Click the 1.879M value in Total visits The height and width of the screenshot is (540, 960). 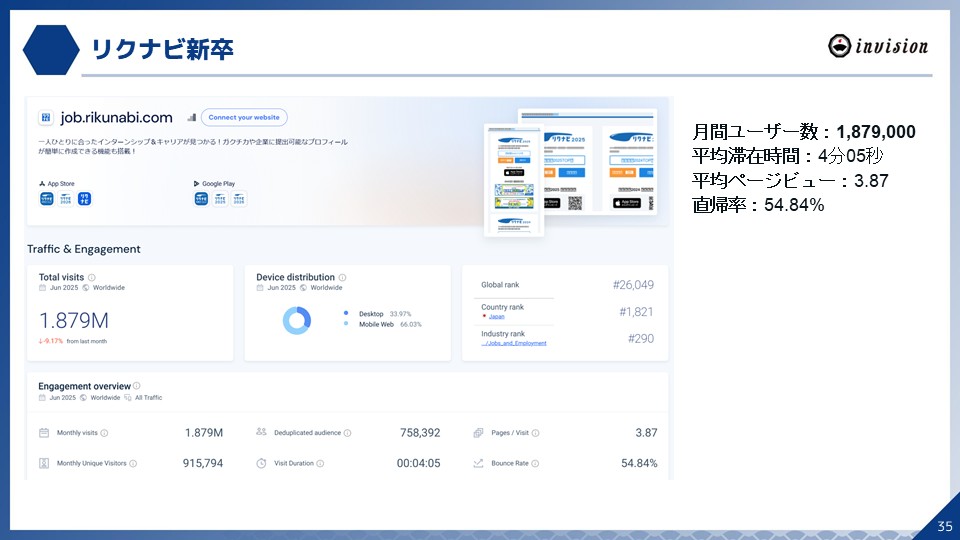73,320
